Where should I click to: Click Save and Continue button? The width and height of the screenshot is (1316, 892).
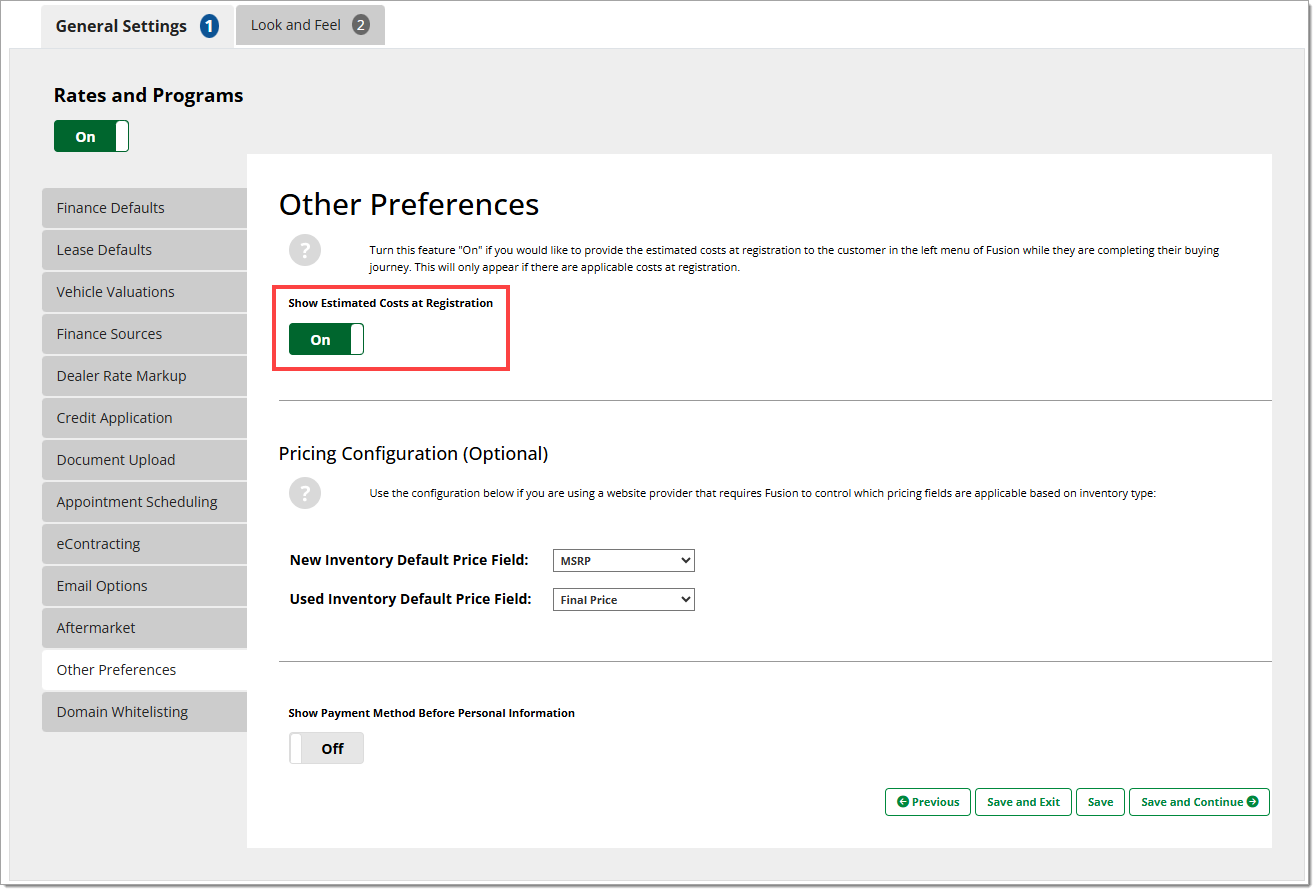coord(1198,802)
